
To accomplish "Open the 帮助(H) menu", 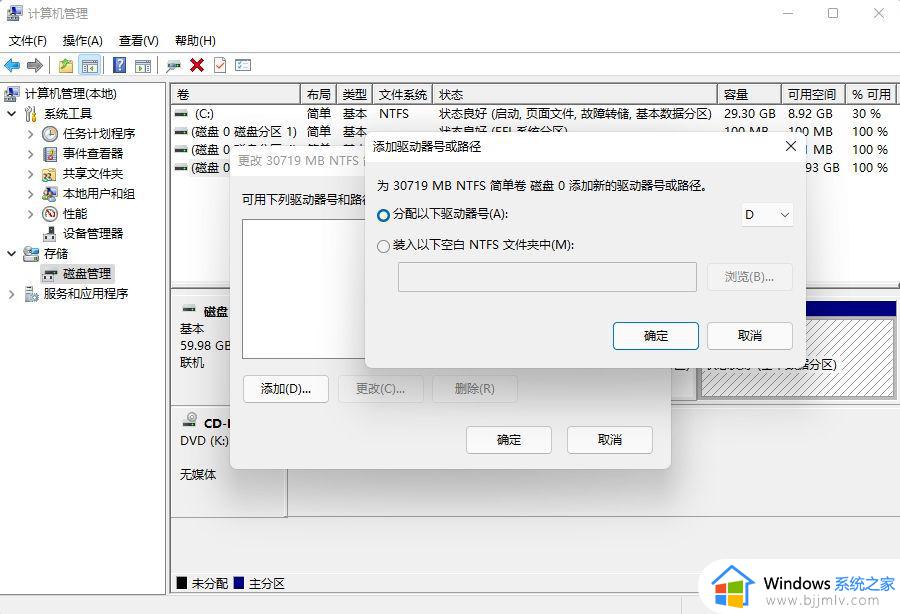I will [195, 41].
